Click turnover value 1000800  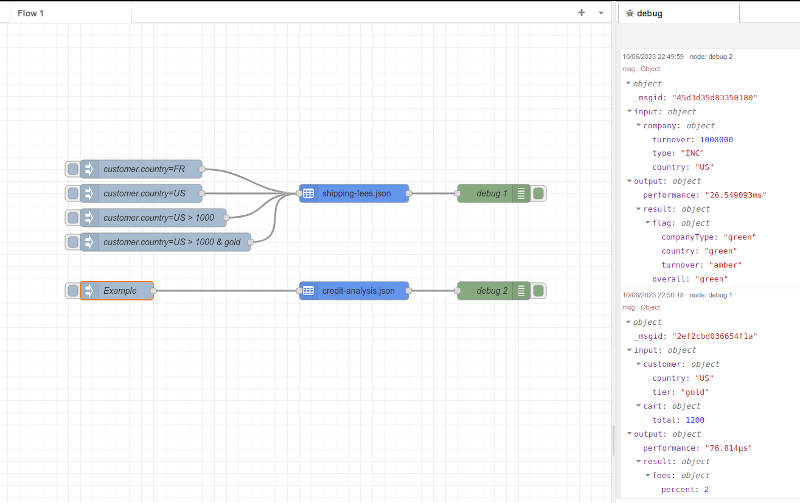[x=716, y=139]
